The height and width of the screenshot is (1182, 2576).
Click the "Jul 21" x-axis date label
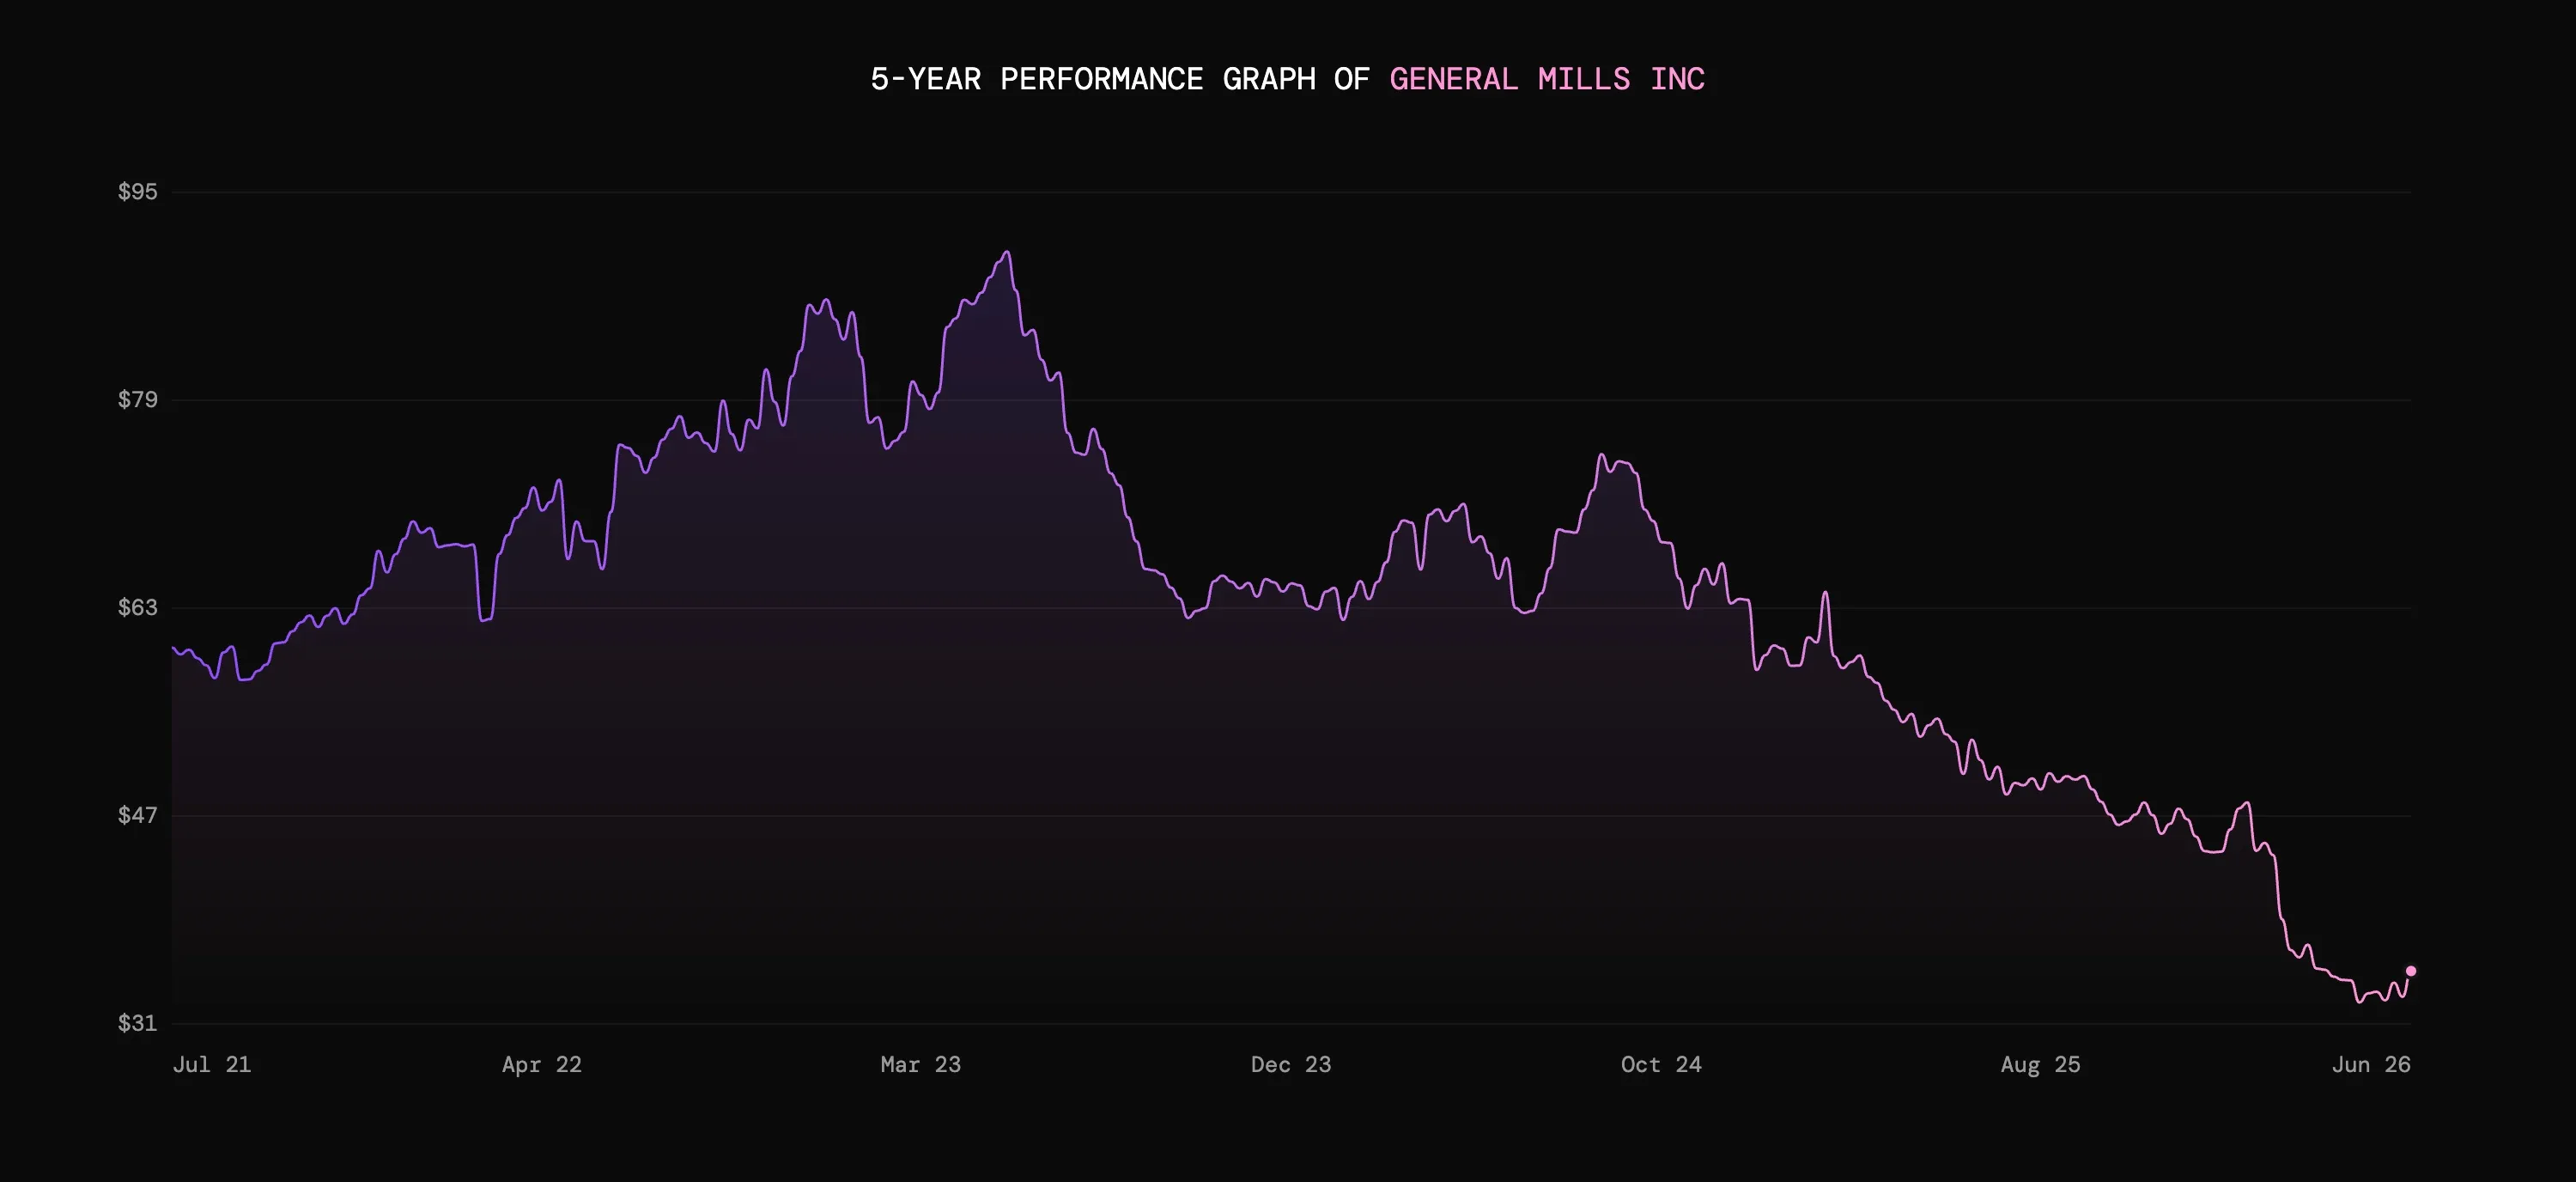pyautogui.click(x=212, y=1064)
